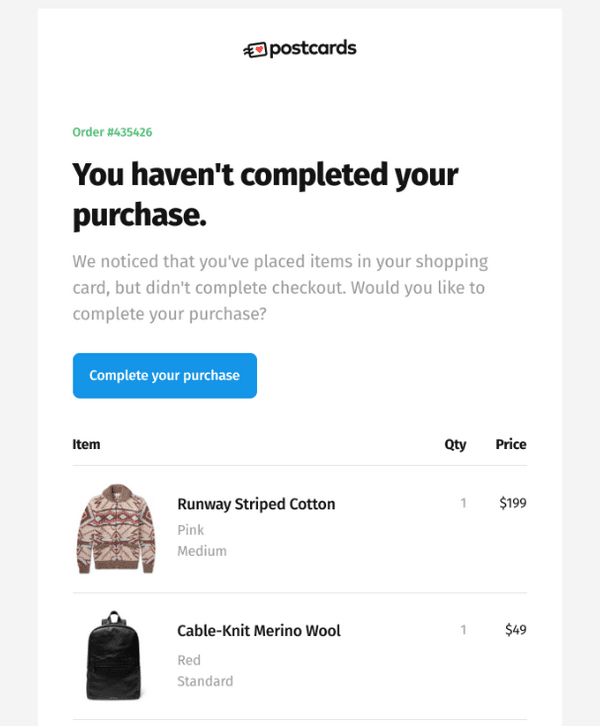Open the black backpack product thumbnail
This screenshot has width=600, height=726.
point(114,655)
